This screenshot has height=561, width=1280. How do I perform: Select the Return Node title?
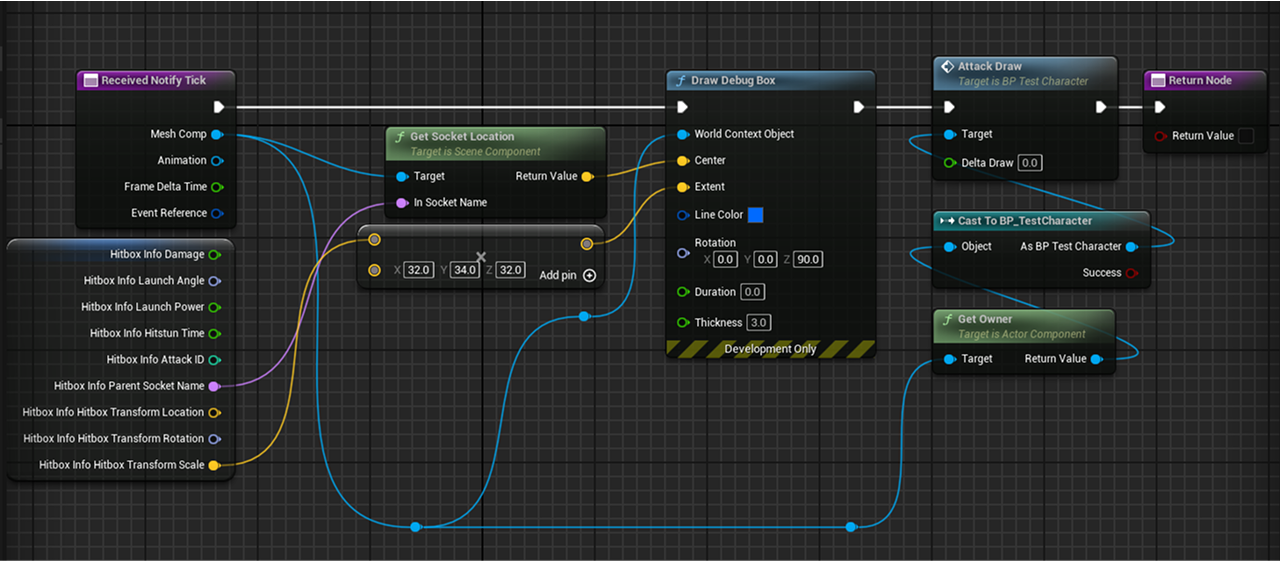click(x=1200, y=80)
